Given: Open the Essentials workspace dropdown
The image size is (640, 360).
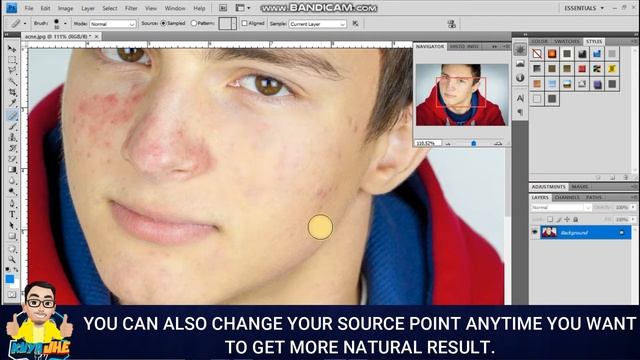Looking at the screenshot, I should (584, 8).
